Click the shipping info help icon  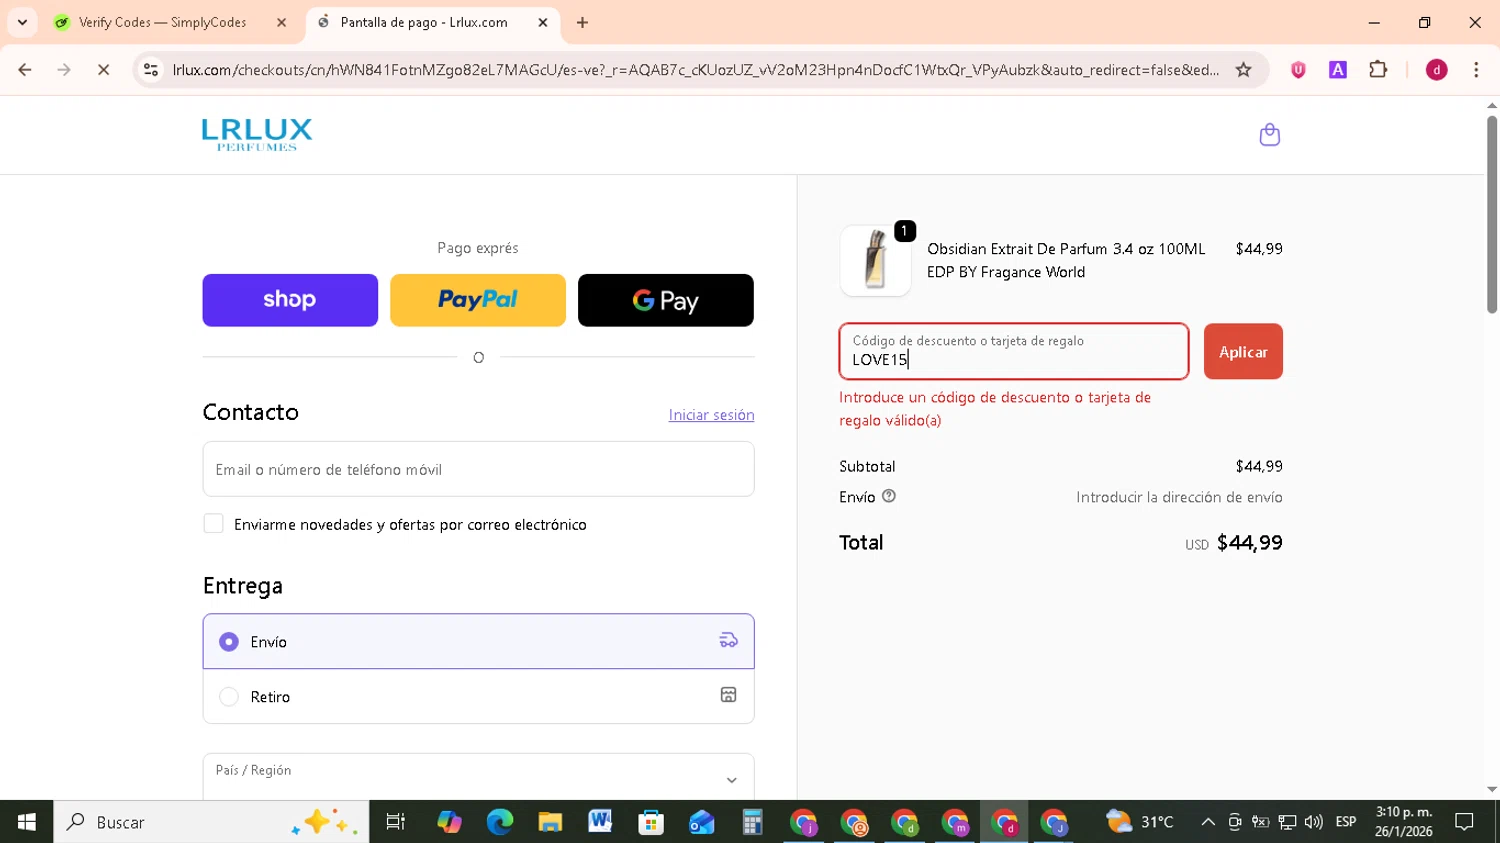[889, 496]
